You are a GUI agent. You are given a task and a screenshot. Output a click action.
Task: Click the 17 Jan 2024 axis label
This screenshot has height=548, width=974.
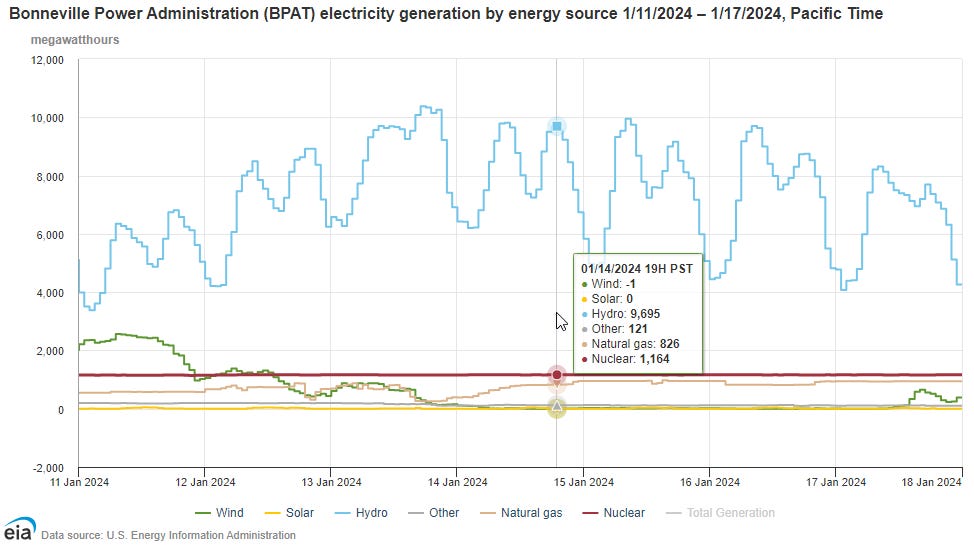click(x=836, y=482)
